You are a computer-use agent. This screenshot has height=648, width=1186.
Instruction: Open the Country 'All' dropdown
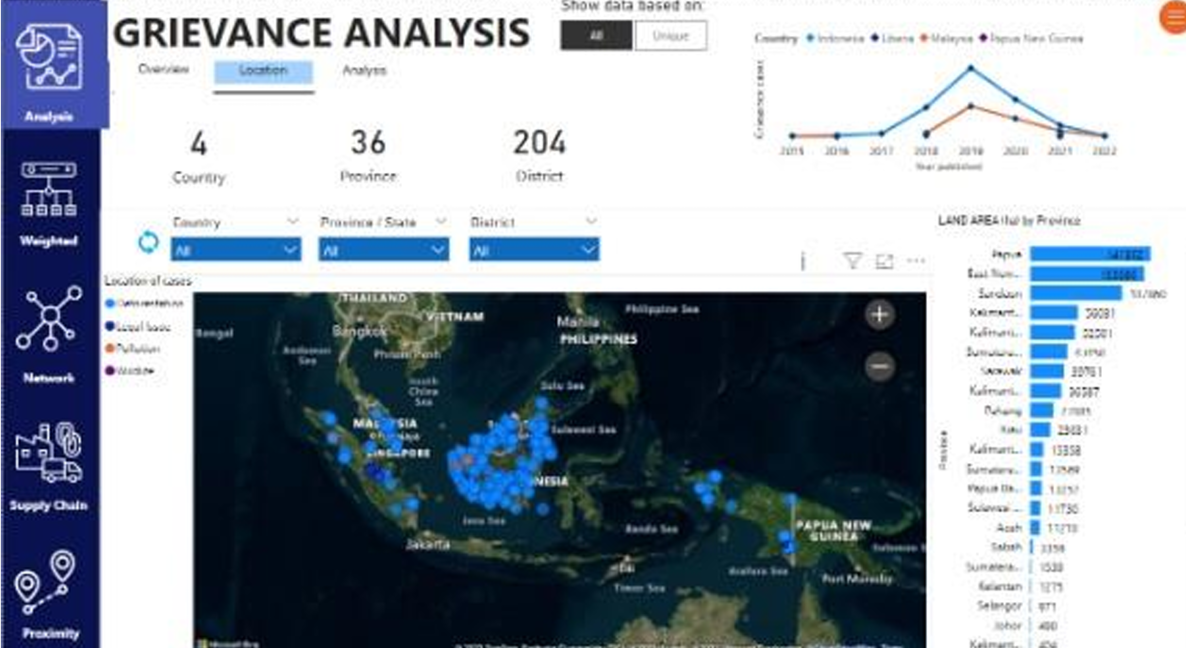(235, 250)
